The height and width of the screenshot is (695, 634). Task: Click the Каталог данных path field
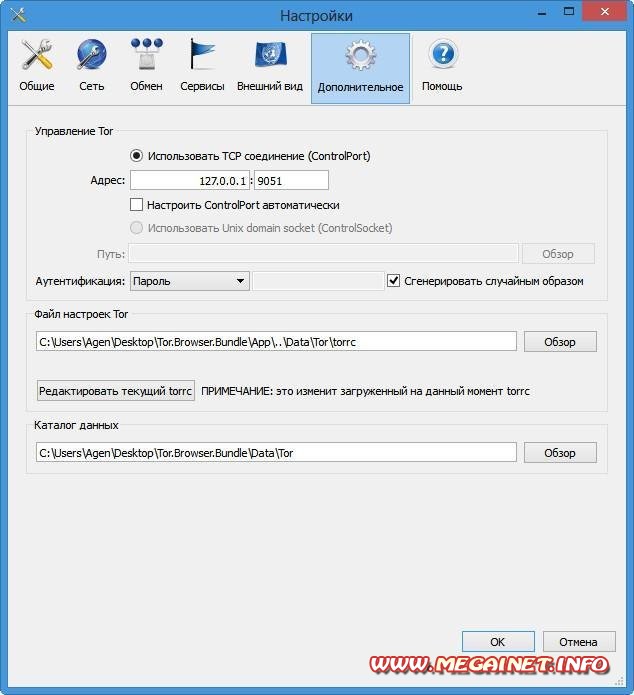[x=276, y=453]
